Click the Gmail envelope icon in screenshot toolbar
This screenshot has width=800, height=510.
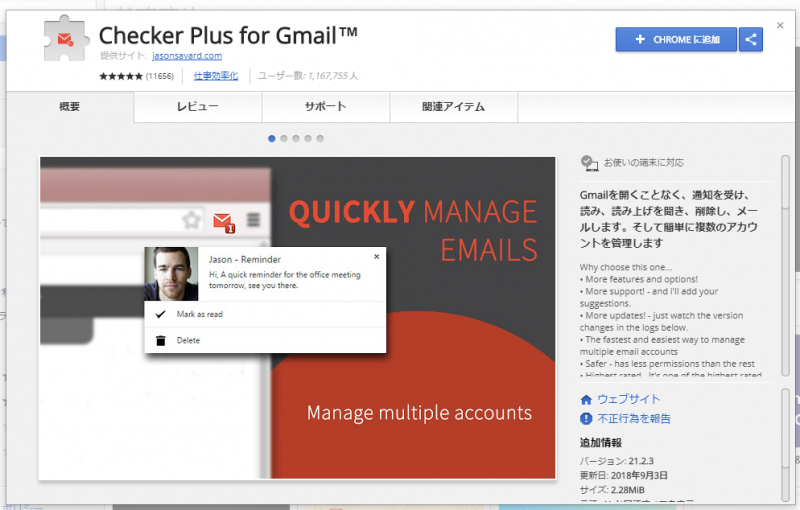pyautogui.click(x=223, y=222)
